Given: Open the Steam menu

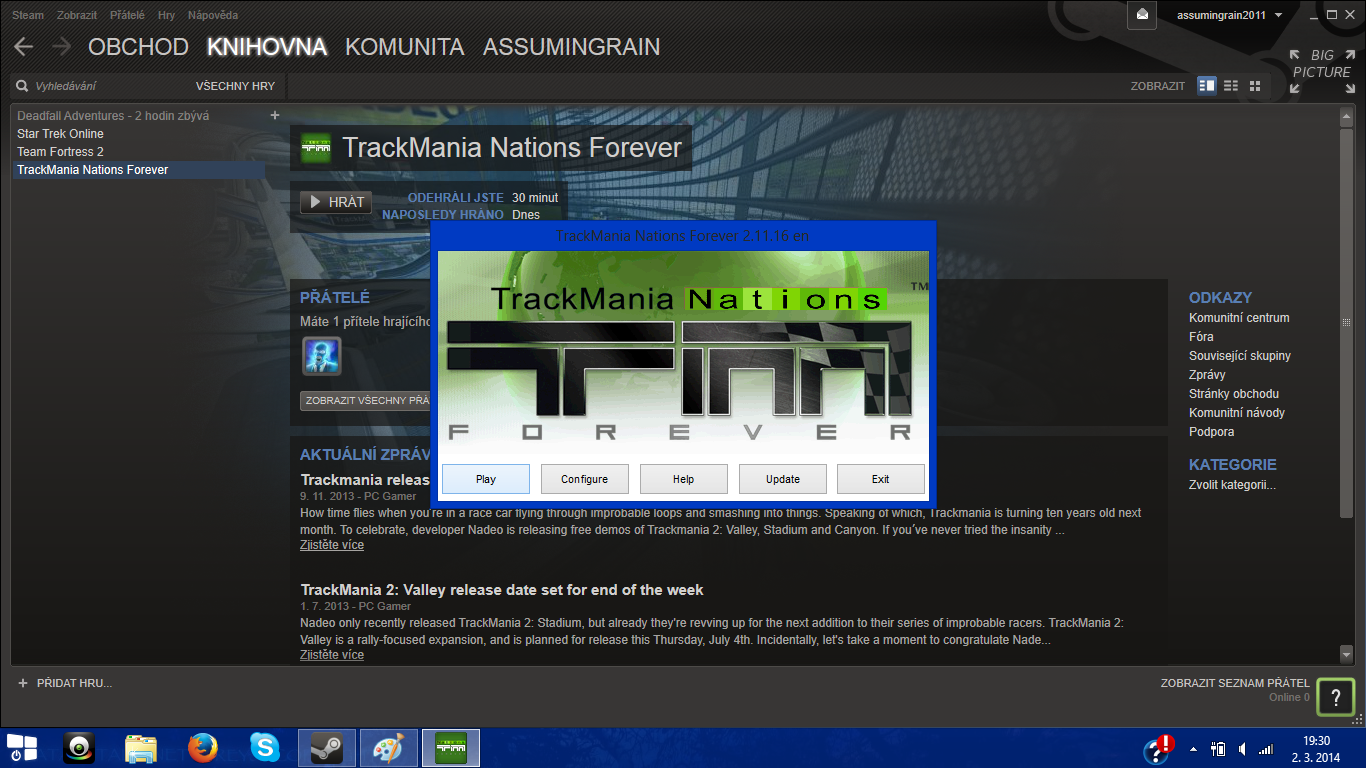Looking at the screenshot, I should 28,16.
